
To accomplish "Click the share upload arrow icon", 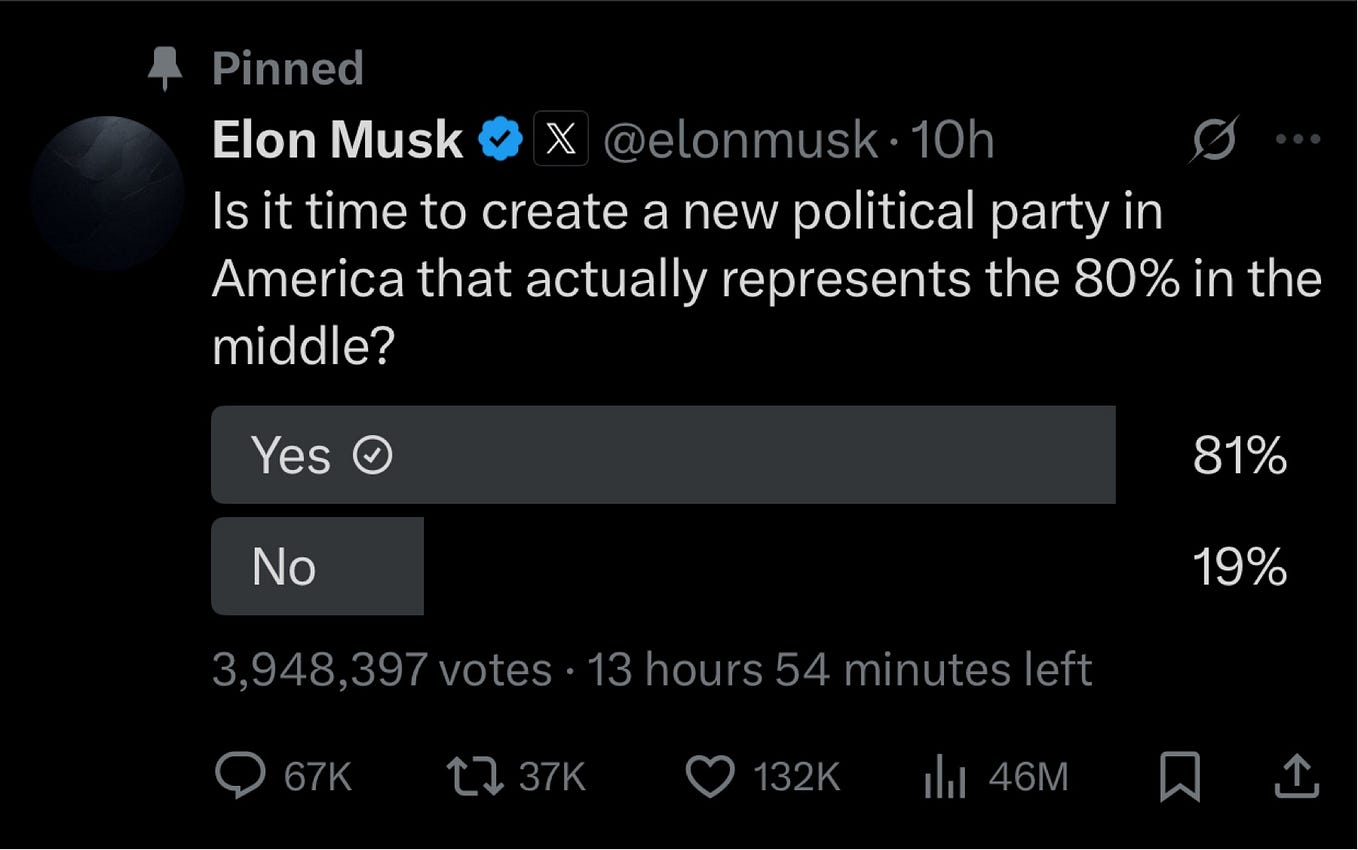I will pos(1295,777).
